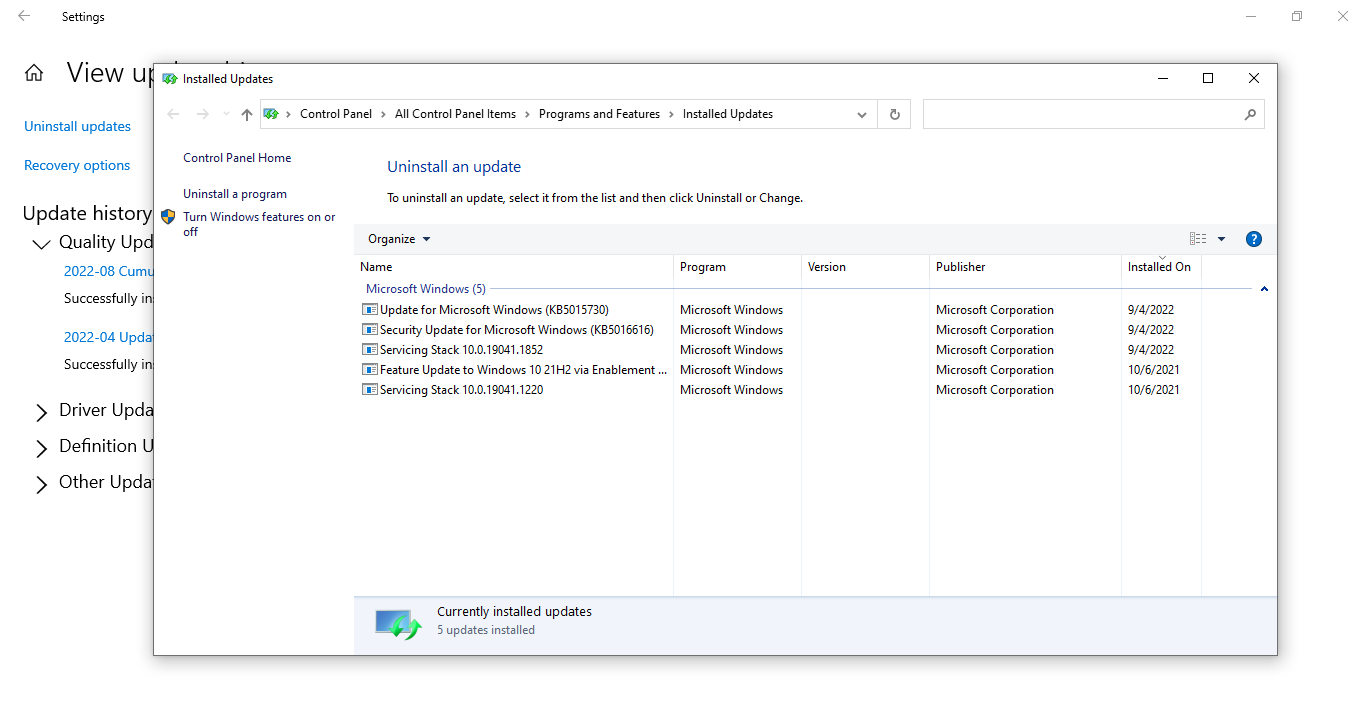The width and height of the screenshot is (1365, 723).
Task: Click Forward arrow in Installed Updates window
Action: pos(203,114)
